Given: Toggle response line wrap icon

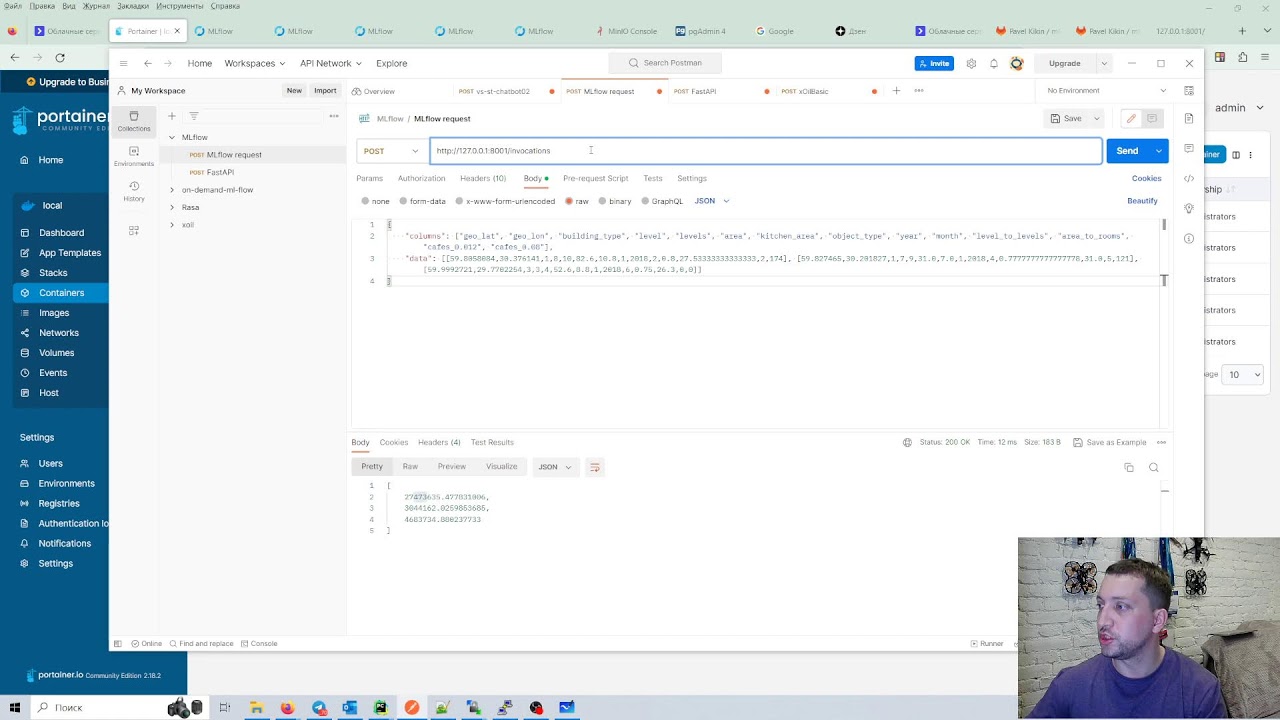Looking at the screenshot, I should tap(594, 467).
